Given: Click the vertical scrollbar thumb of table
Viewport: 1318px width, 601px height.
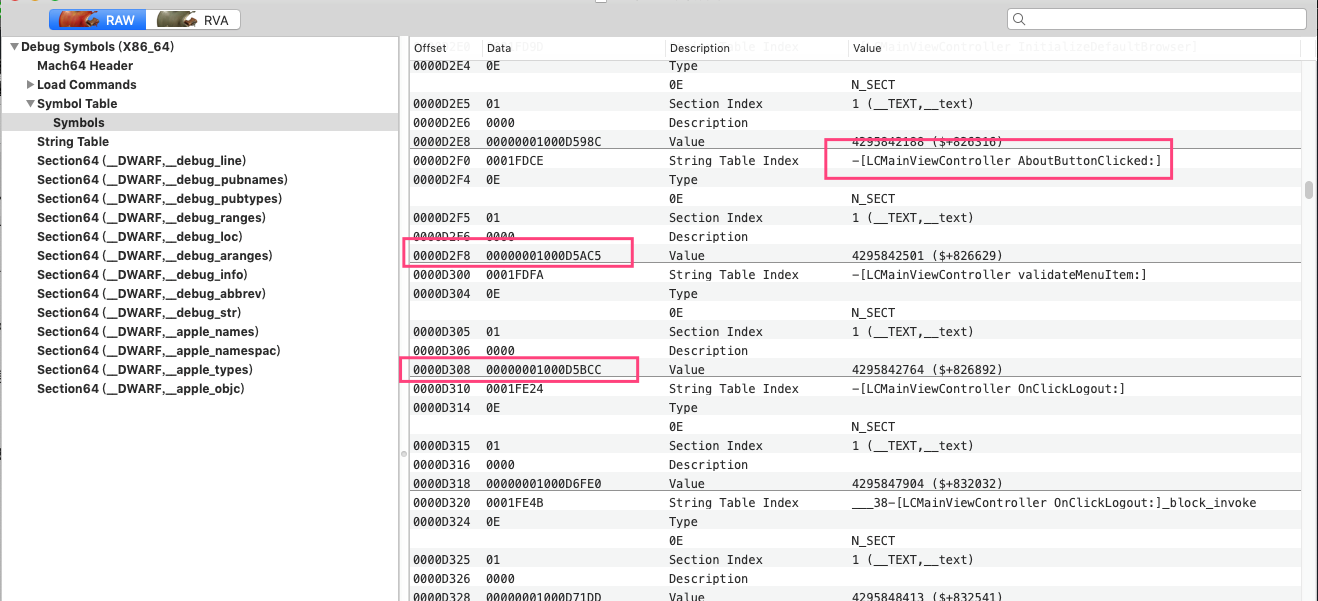Looking at the screenshot, I should (1308, 190).
